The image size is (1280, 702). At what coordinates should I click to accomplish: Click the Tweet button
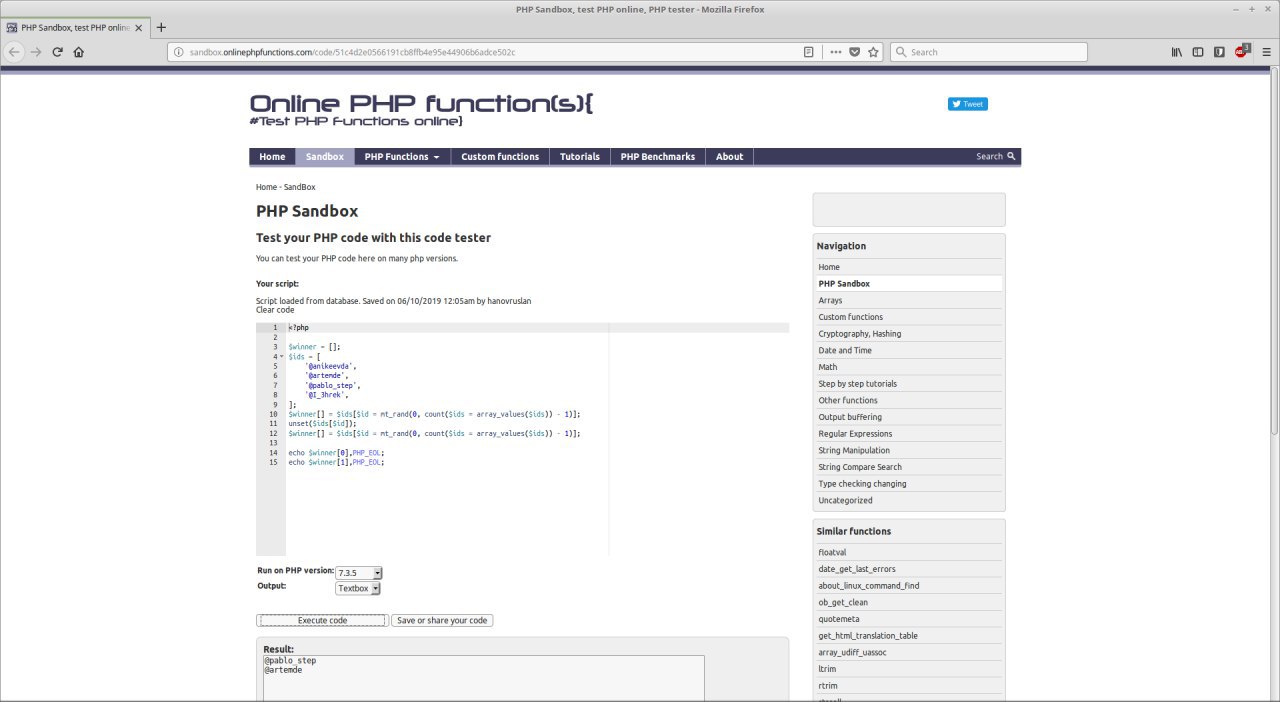pos(967,104)
